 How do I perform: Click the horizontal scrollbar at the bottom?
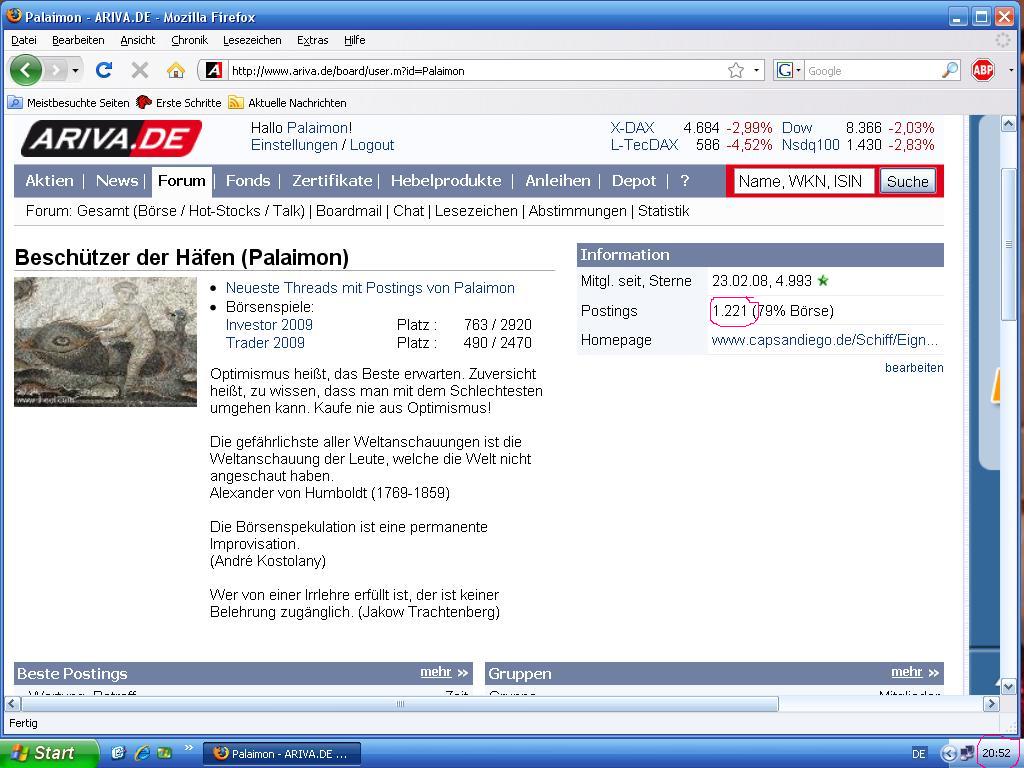coord(400,704)
